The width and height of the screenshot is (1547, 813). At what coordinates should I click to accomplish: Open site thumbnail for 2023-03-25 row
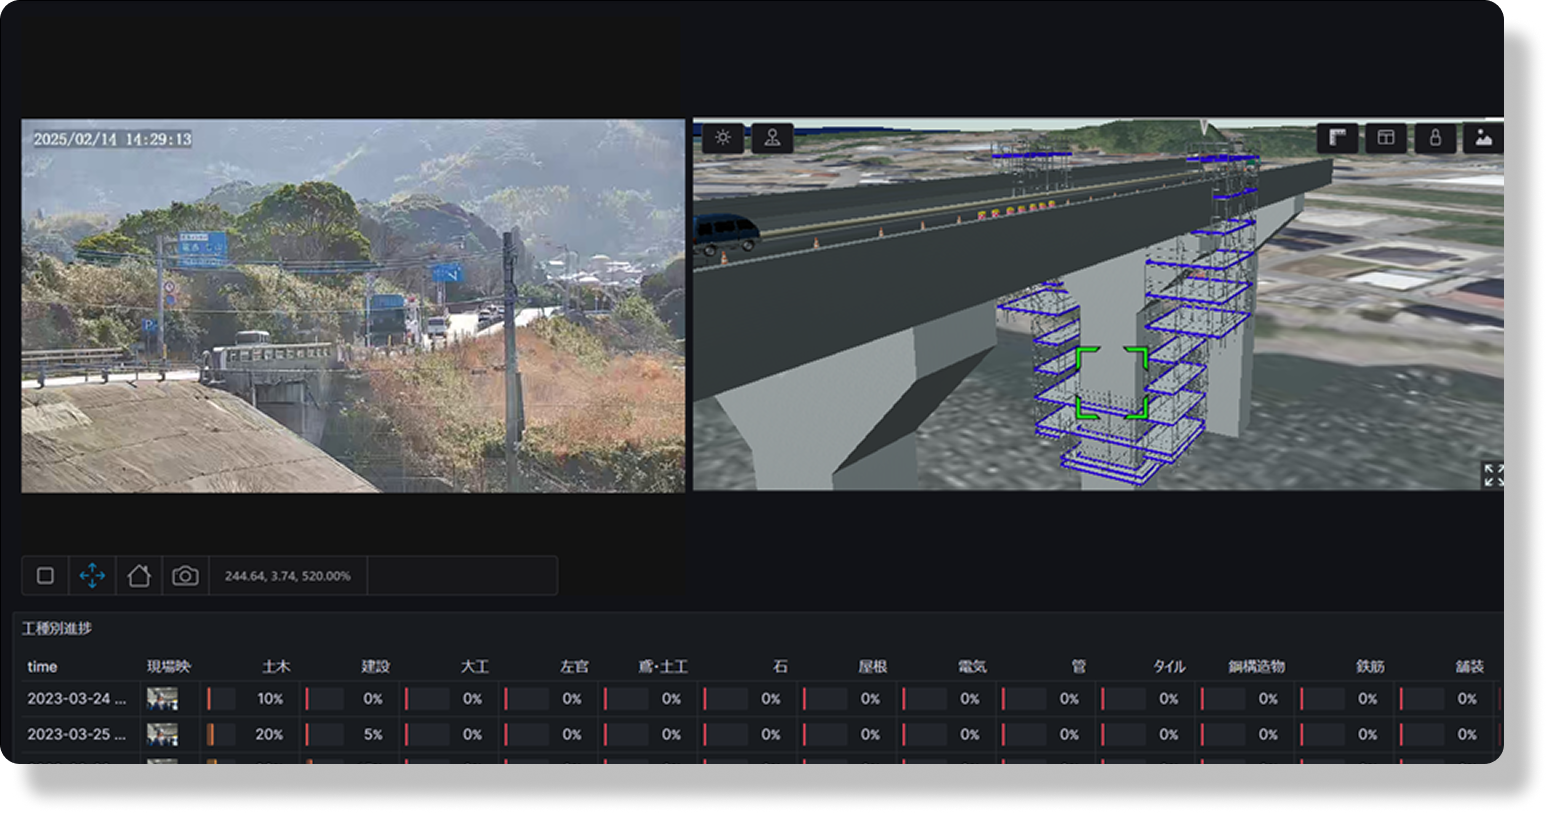[162, 734]
